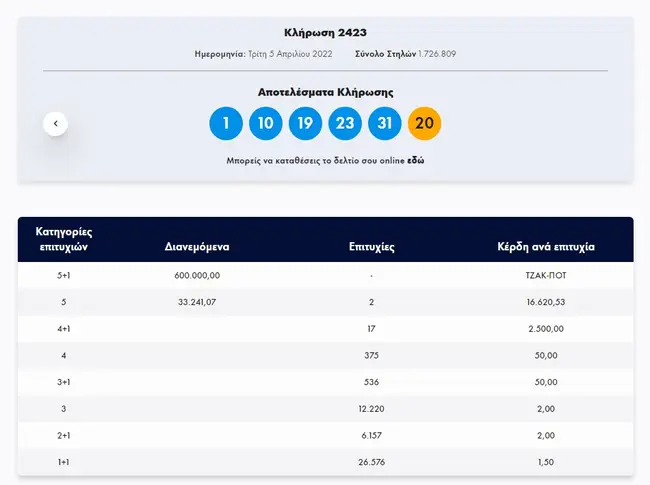The image size is (650, 485).
Task: Click the blue ball number 31
Action: [x=385, y=123]
